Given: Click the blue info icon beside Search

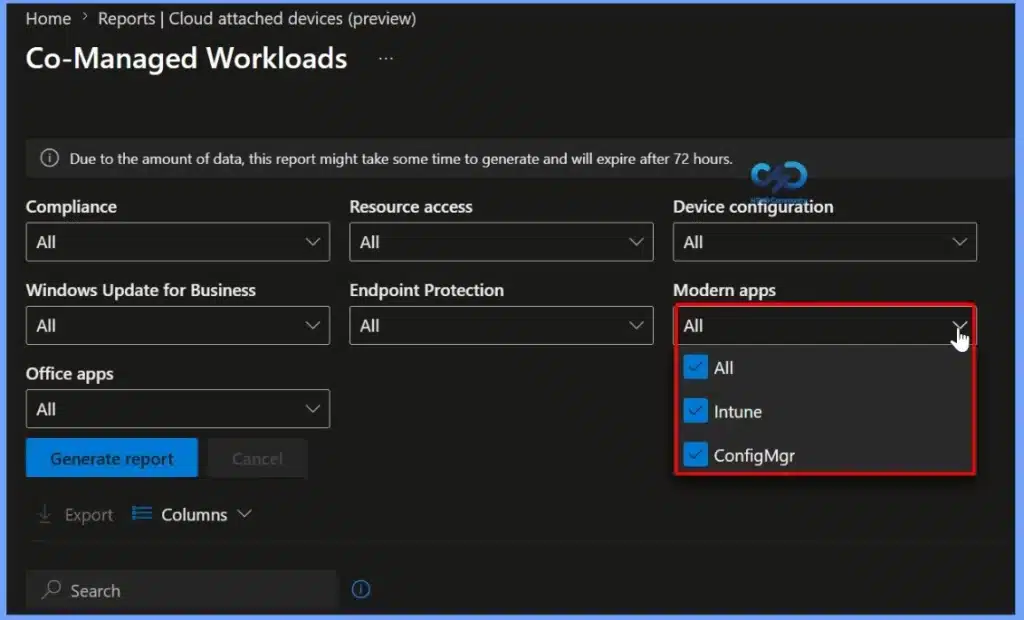Looking at the screenshot, I should [361, 589].
